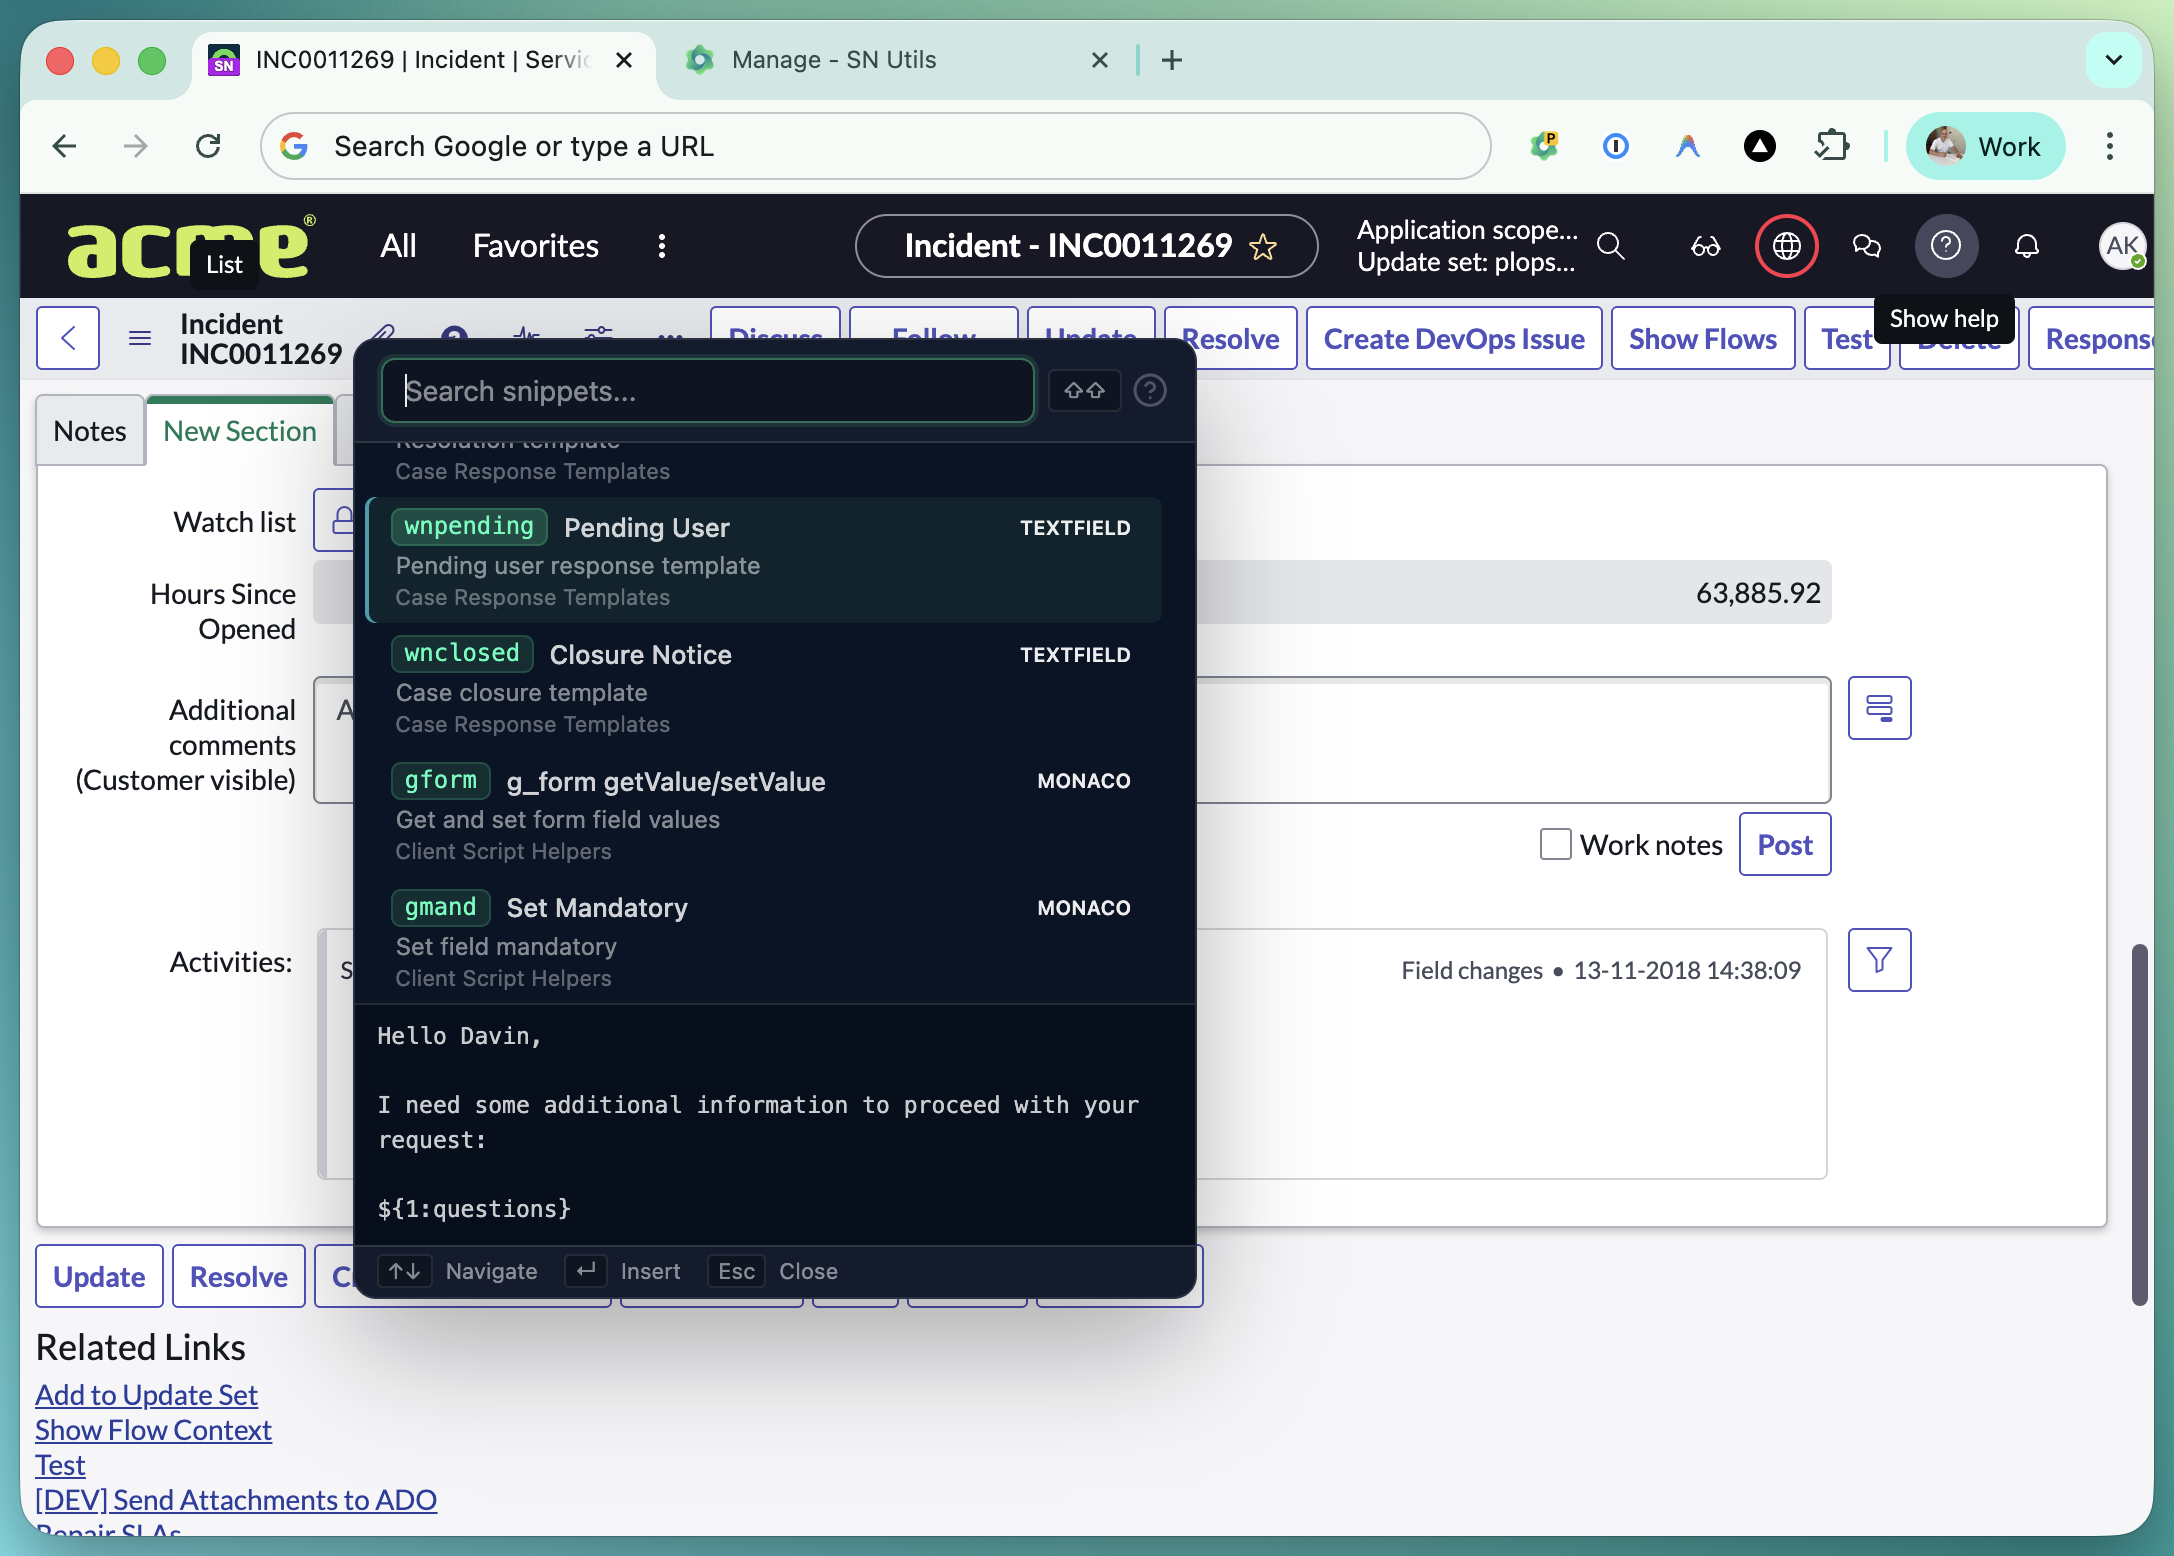Open the Chrome tab search chevron
Screen dimensions: 2174x1556
pos(2114,60)
